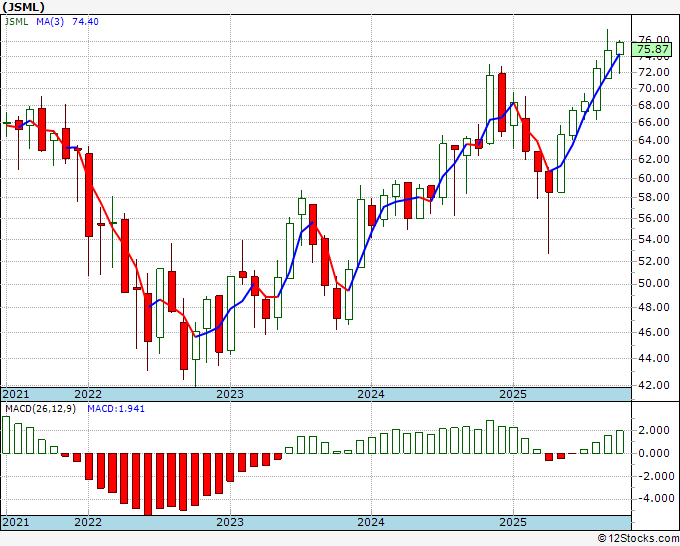This screenshot has height=546, width=680.
Task: Click the current price tag 75.87
Action: point(653,49)
